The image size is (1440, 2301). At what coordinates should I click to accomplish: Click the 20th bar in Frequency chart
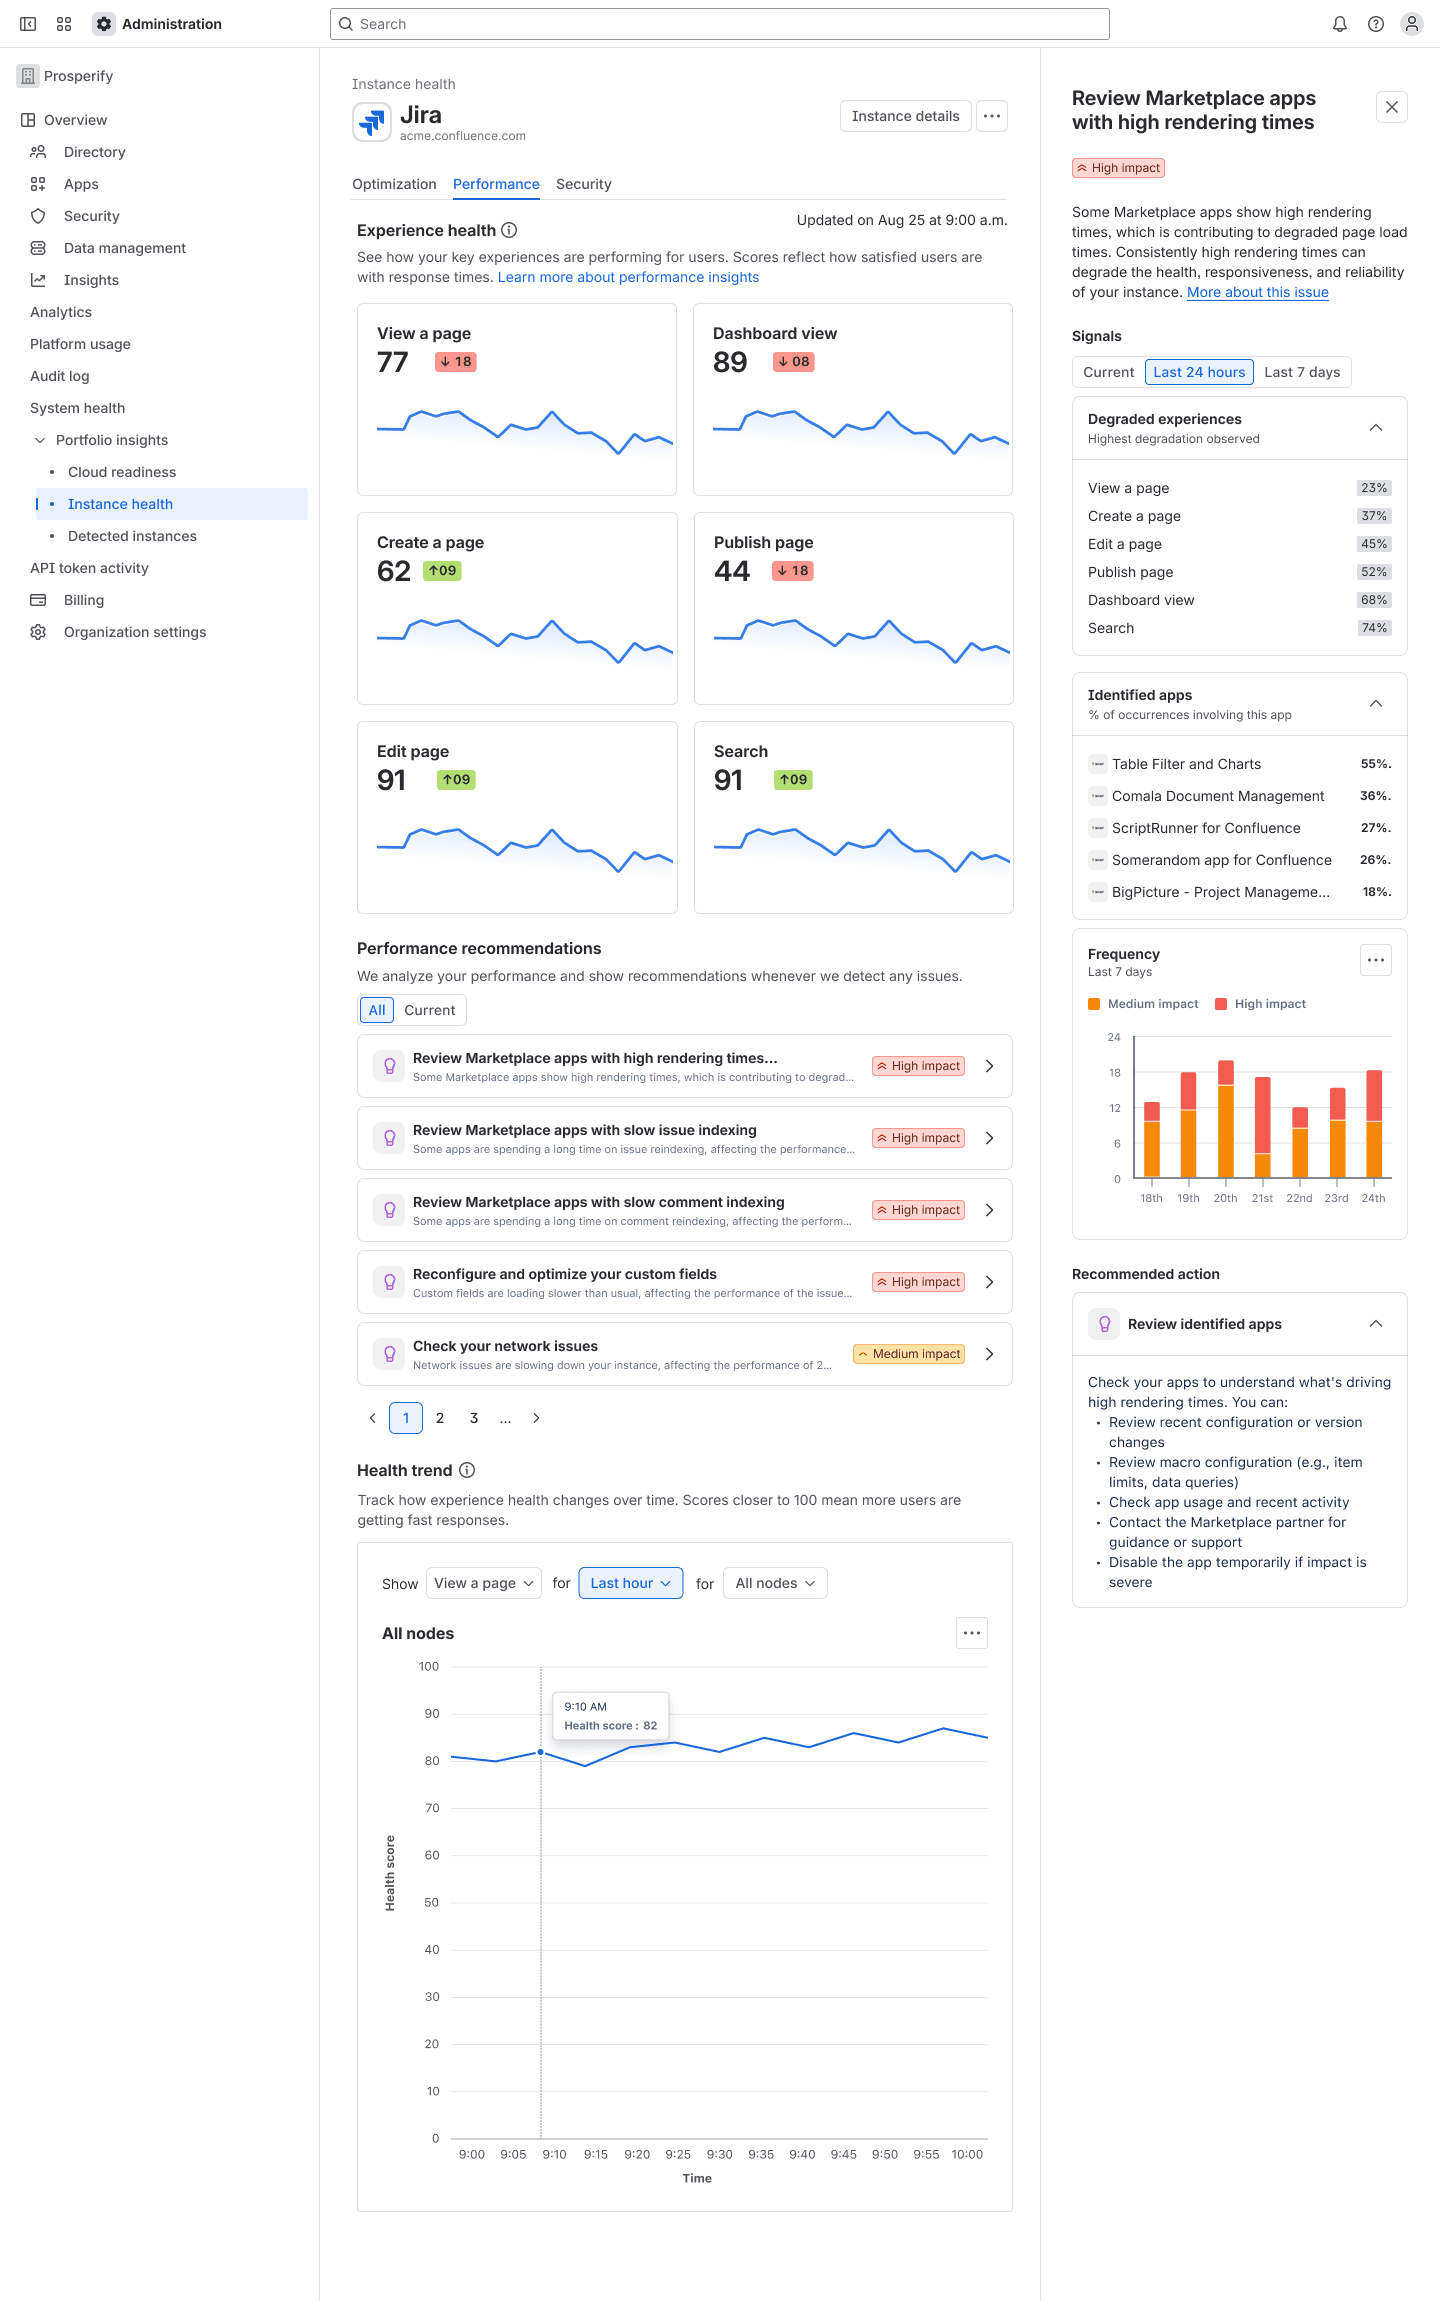click(1226, 1118)
